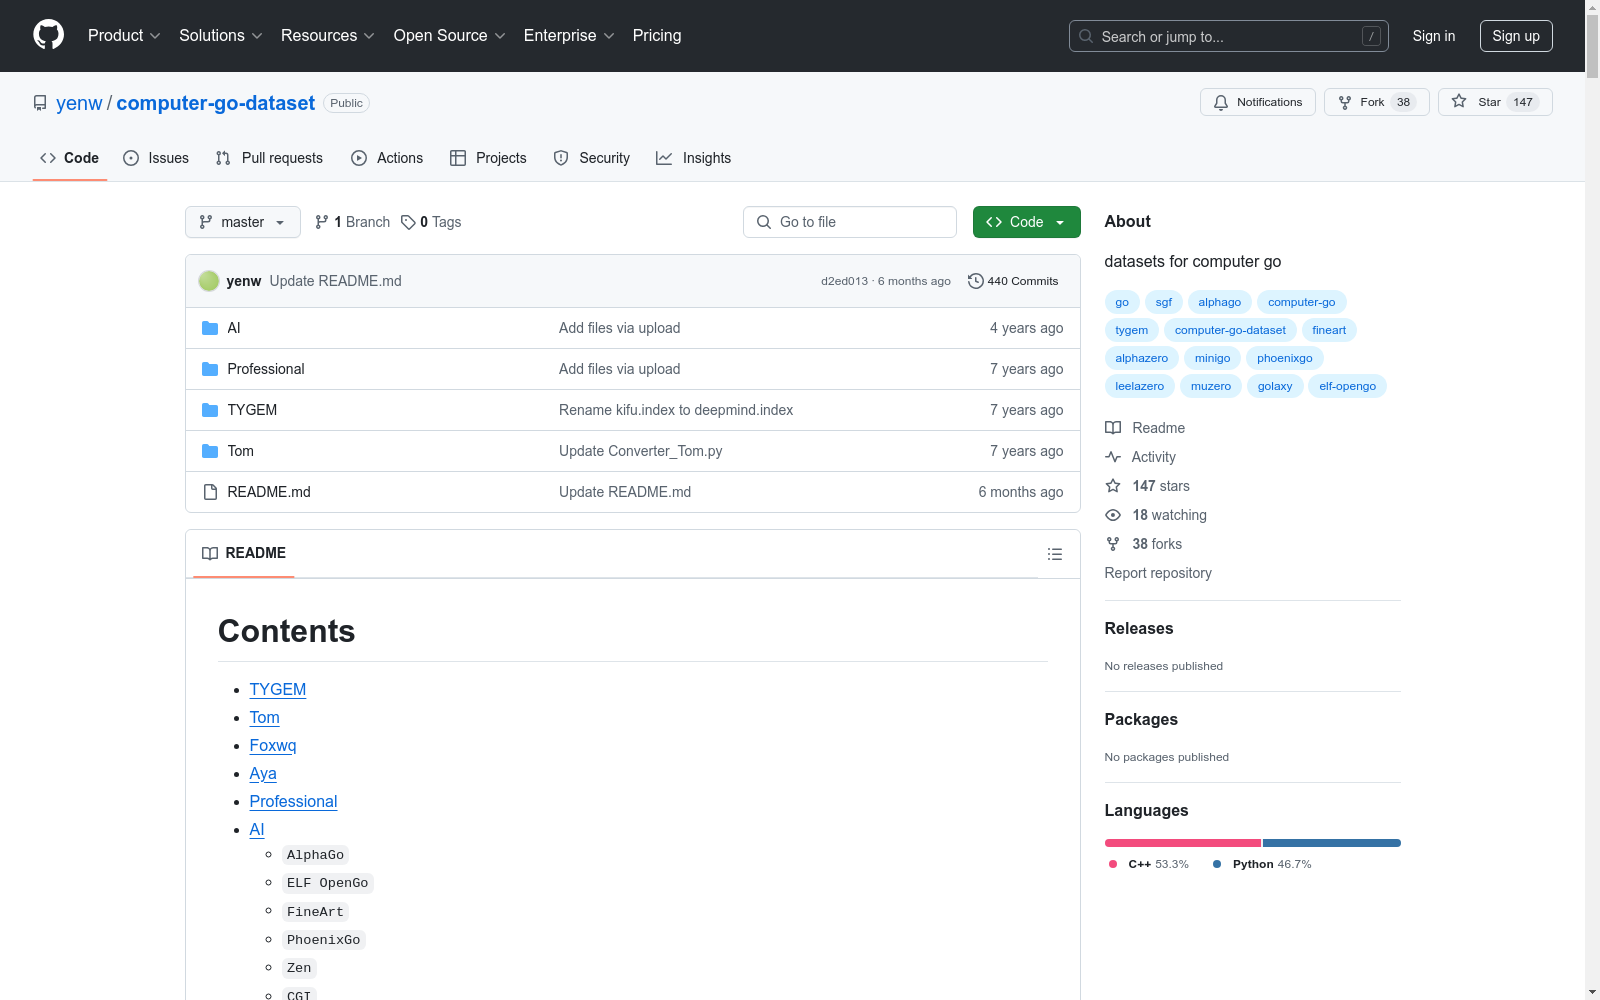The width and height of the screenshot is (1600, 1000).
Task: Click the Notifications bell icon
Action: point(1221,102)
